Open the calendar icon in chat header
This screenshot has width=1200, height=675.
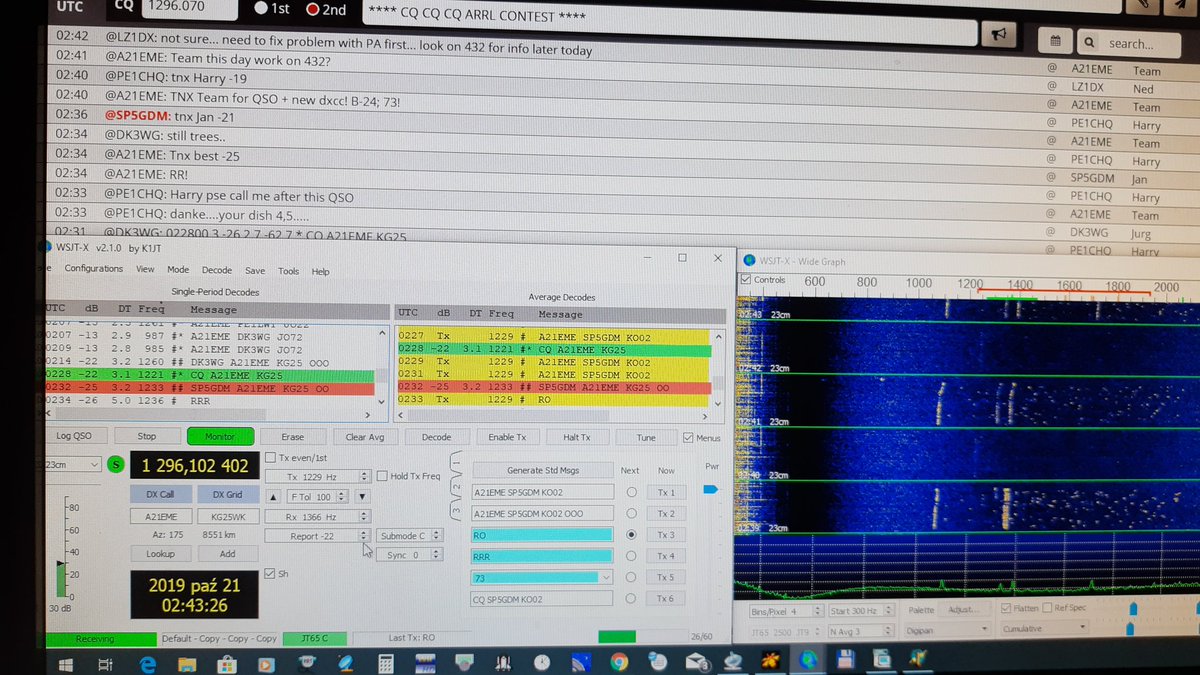(x=1056, y=43)
